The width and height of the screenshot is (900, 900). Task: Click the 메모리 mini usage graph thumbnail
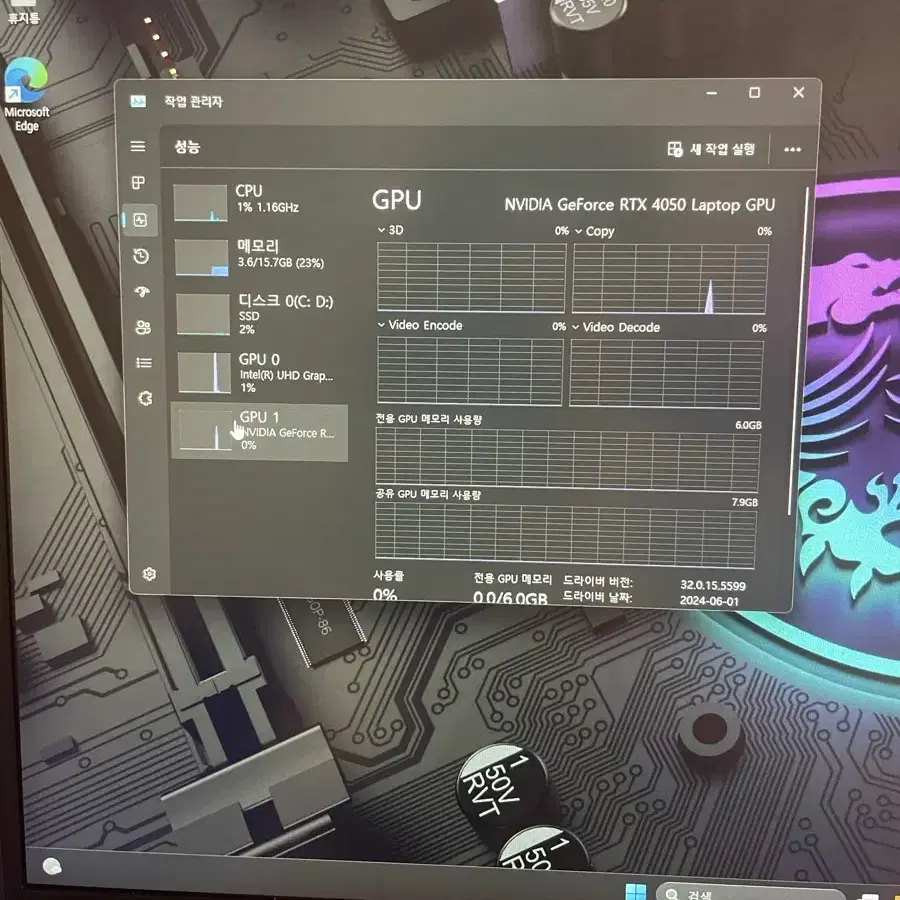[201, 258]
